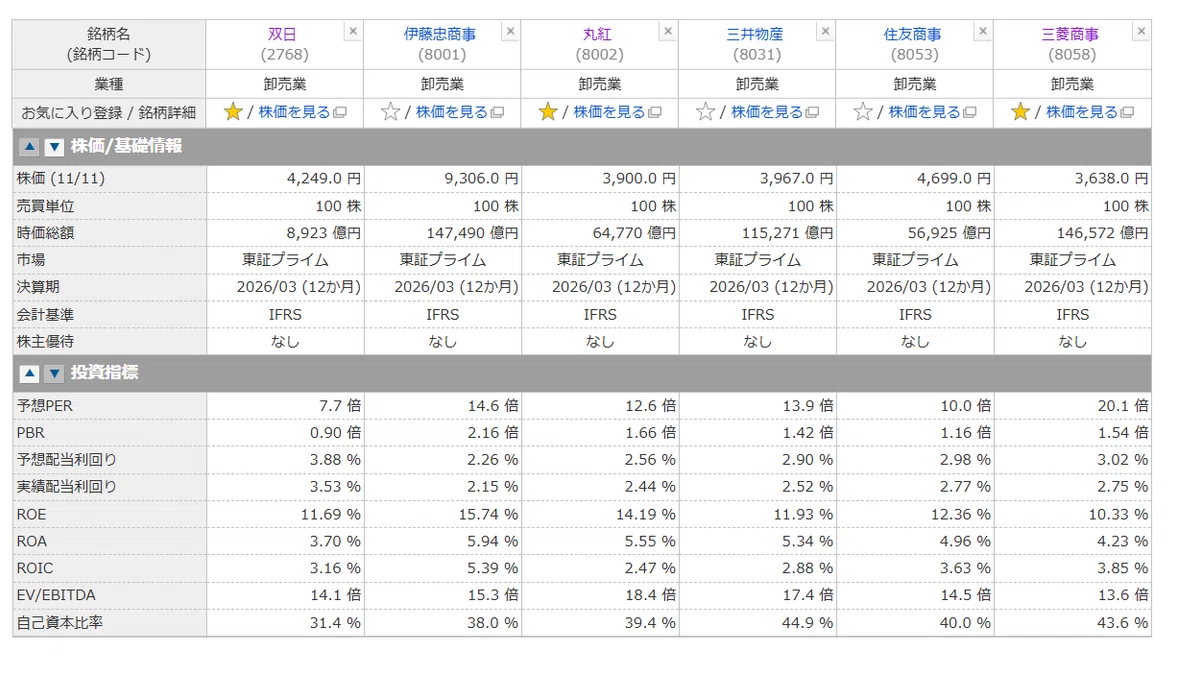Image resolution: width=1200 pixels, height=675 pixels.
Task: Click the 三井物産 company name link
Action: (756, 35)
